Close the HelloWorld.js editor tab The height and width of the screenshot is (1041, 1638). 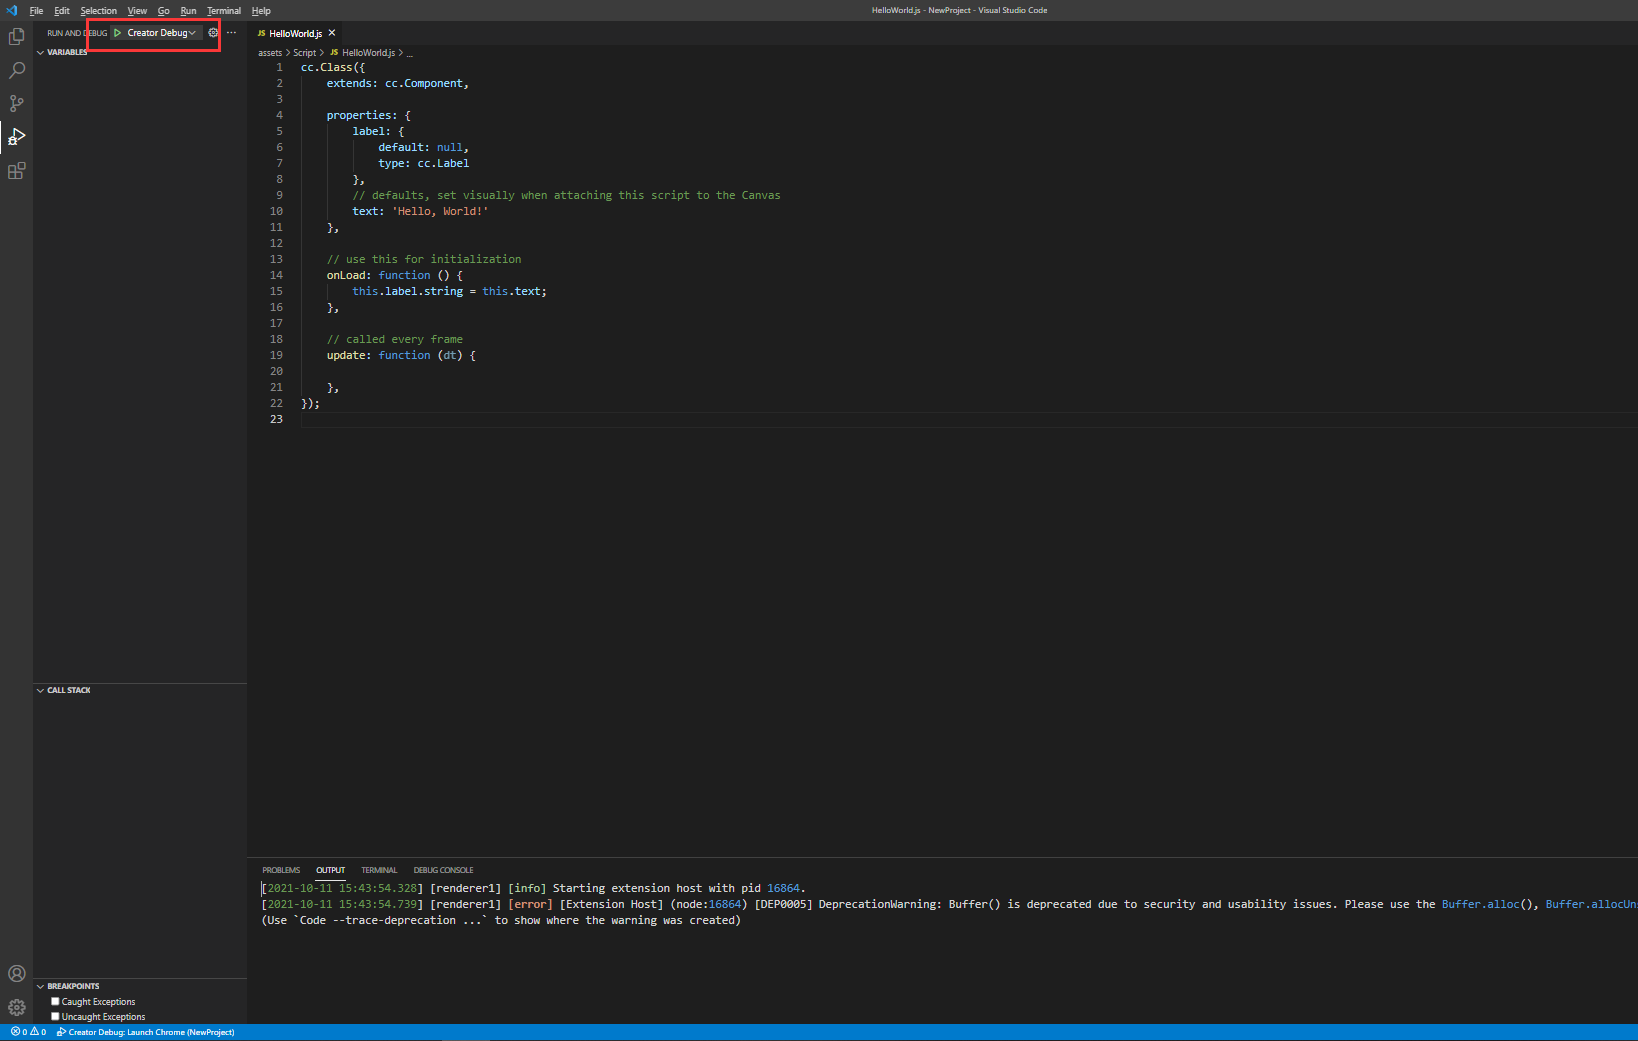(332, 33)
